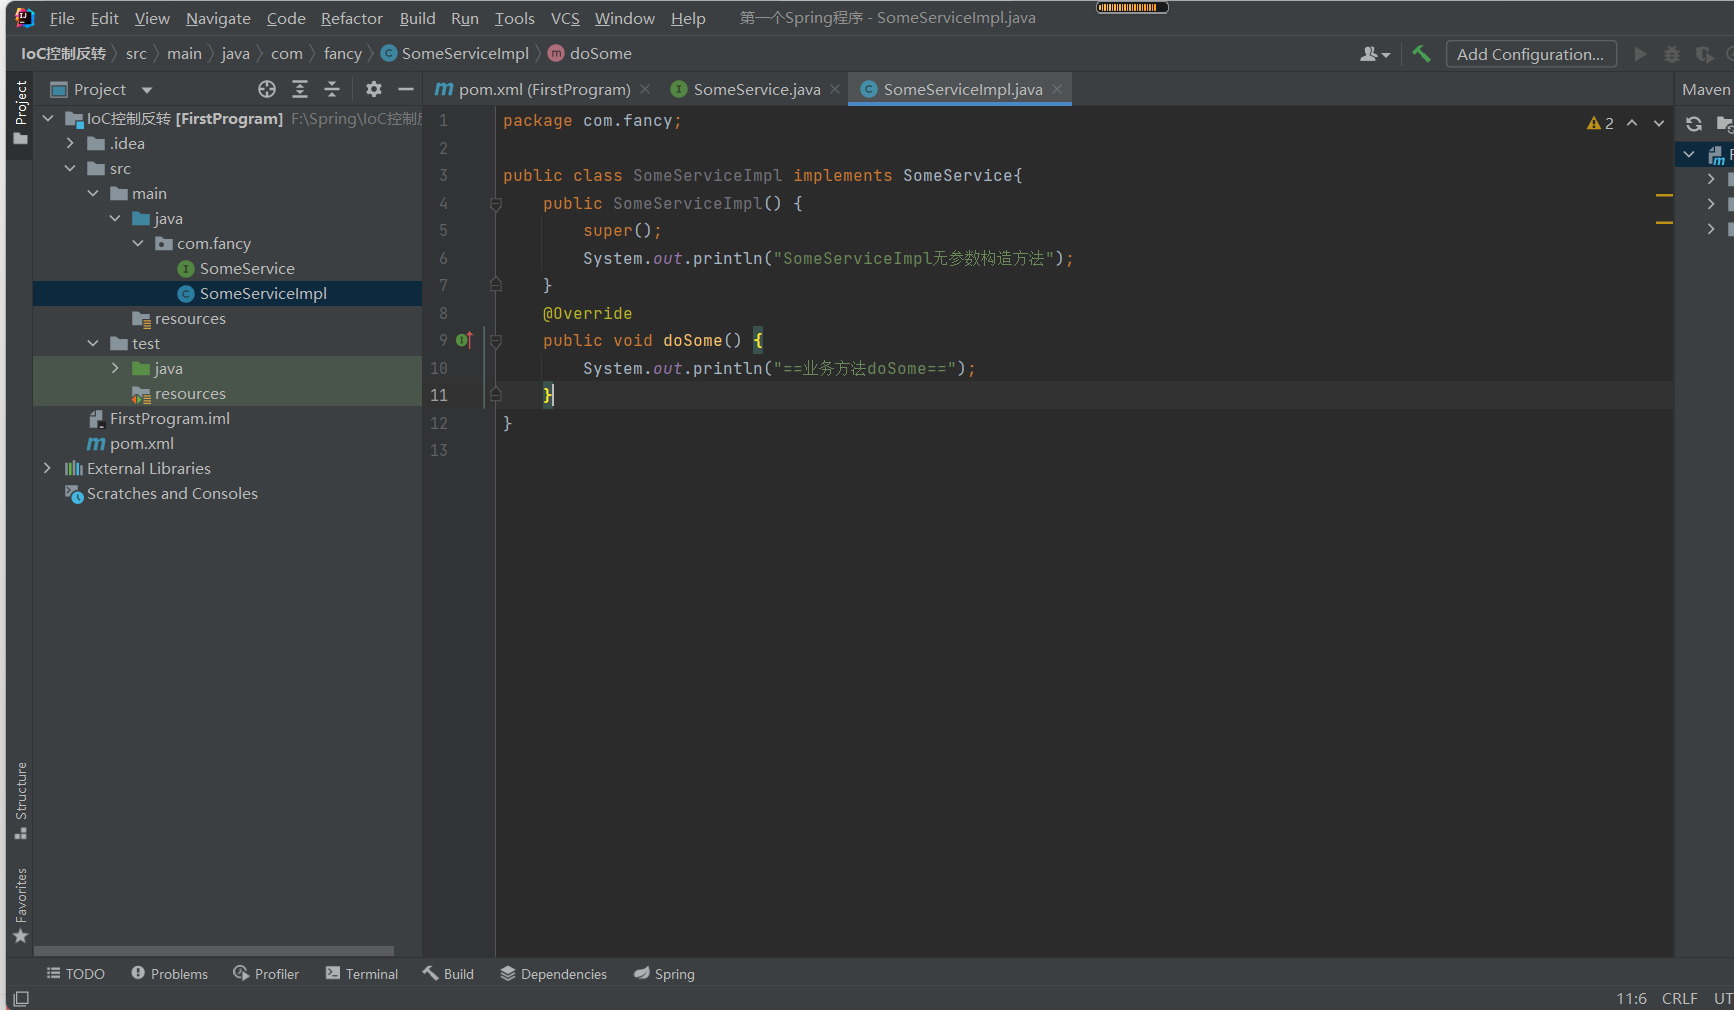Click fancy breadcrumb in navigation bar
This screenshot has height=1010, width=1734.
click(x=342, y=53)
